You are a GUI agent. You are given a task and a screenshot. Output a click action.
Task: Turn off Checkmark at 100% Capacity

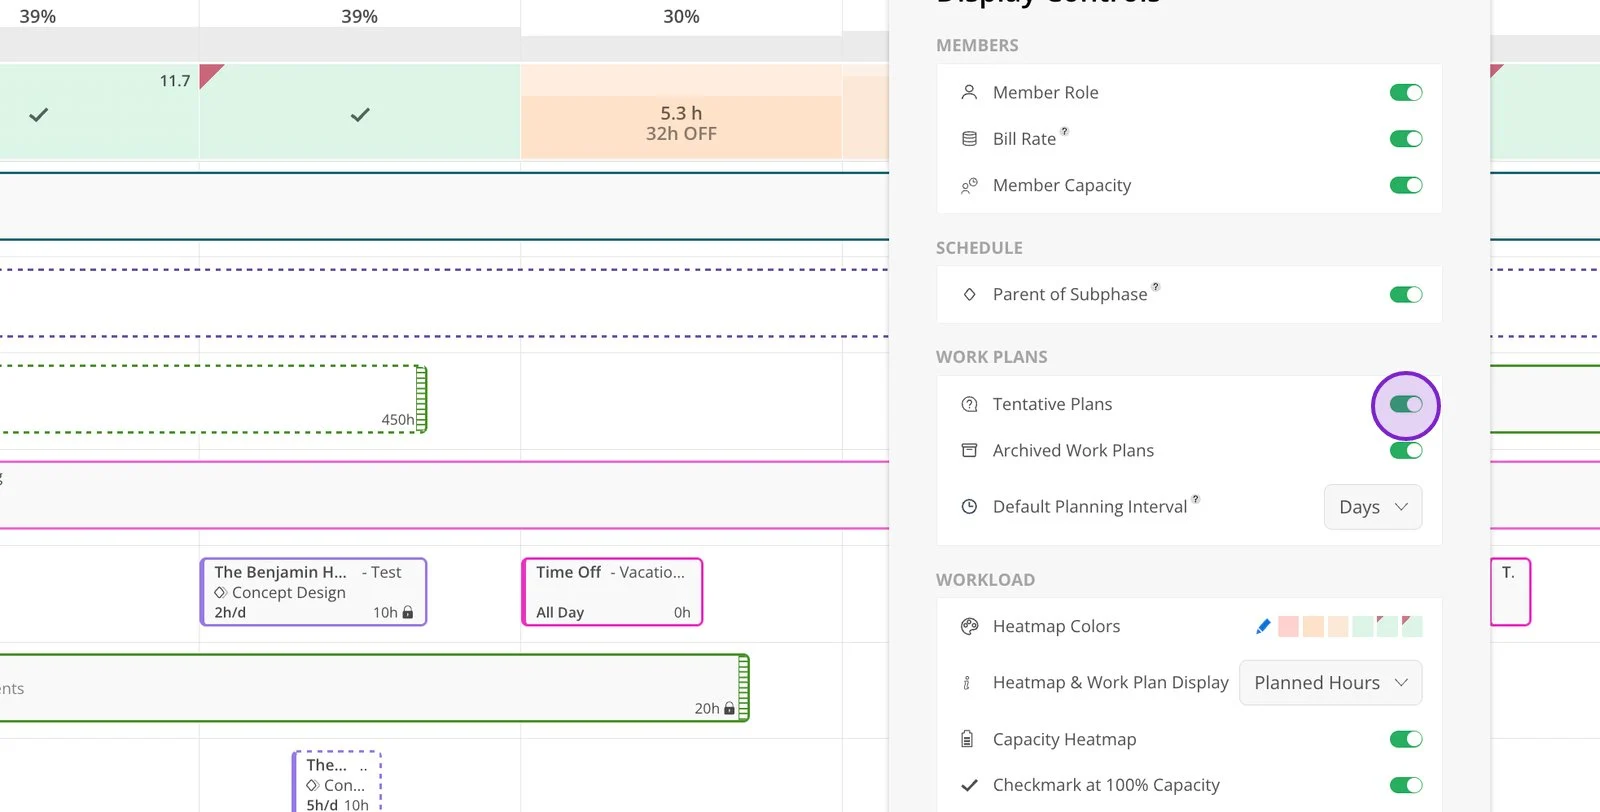[x=1406, y=785]
